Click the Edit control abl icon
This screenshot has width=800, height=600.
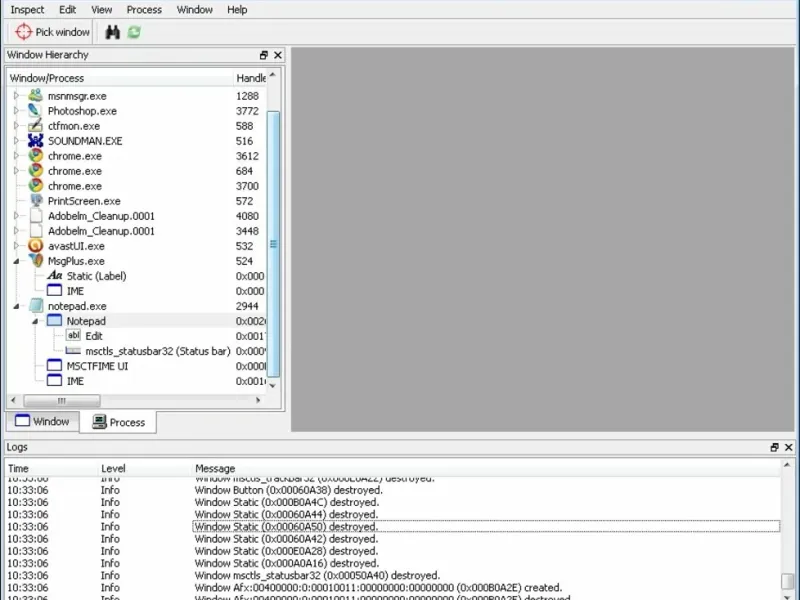tap(73, 335)
